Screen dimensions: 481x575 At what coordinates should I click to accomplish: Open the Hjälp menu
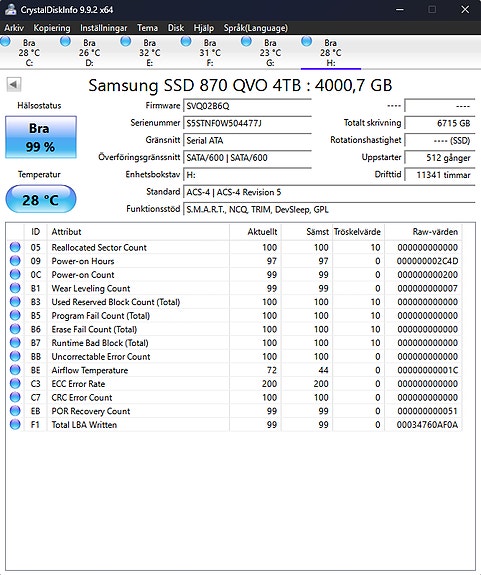tap(203, 28)
